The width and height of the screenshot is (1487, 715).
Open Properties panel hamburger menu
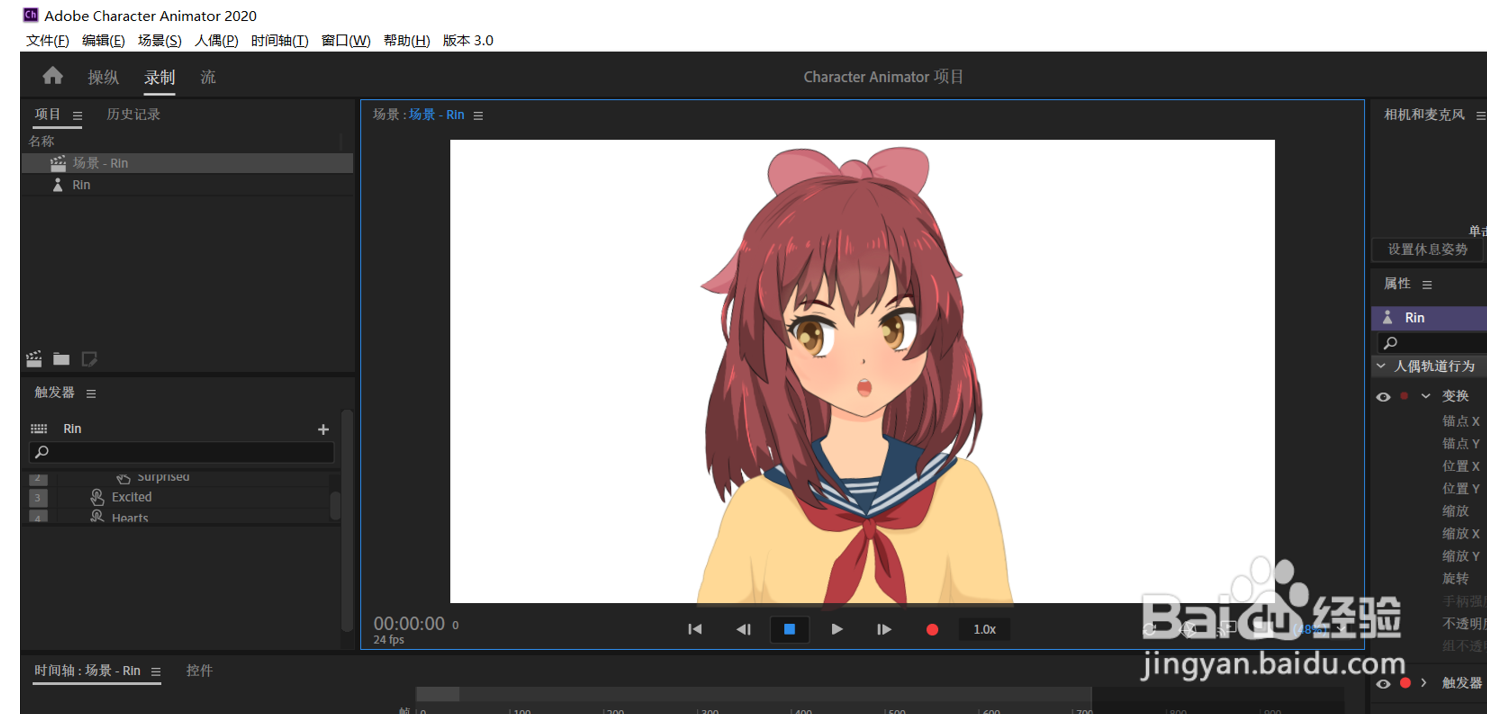pos(1427,285)
